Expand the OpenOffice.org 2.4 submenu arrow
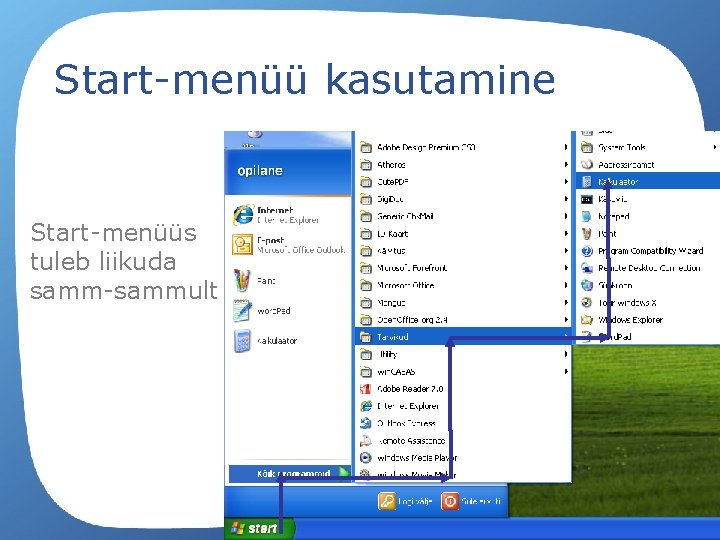This screenshot has height=540, width=720. click(566, 320)
